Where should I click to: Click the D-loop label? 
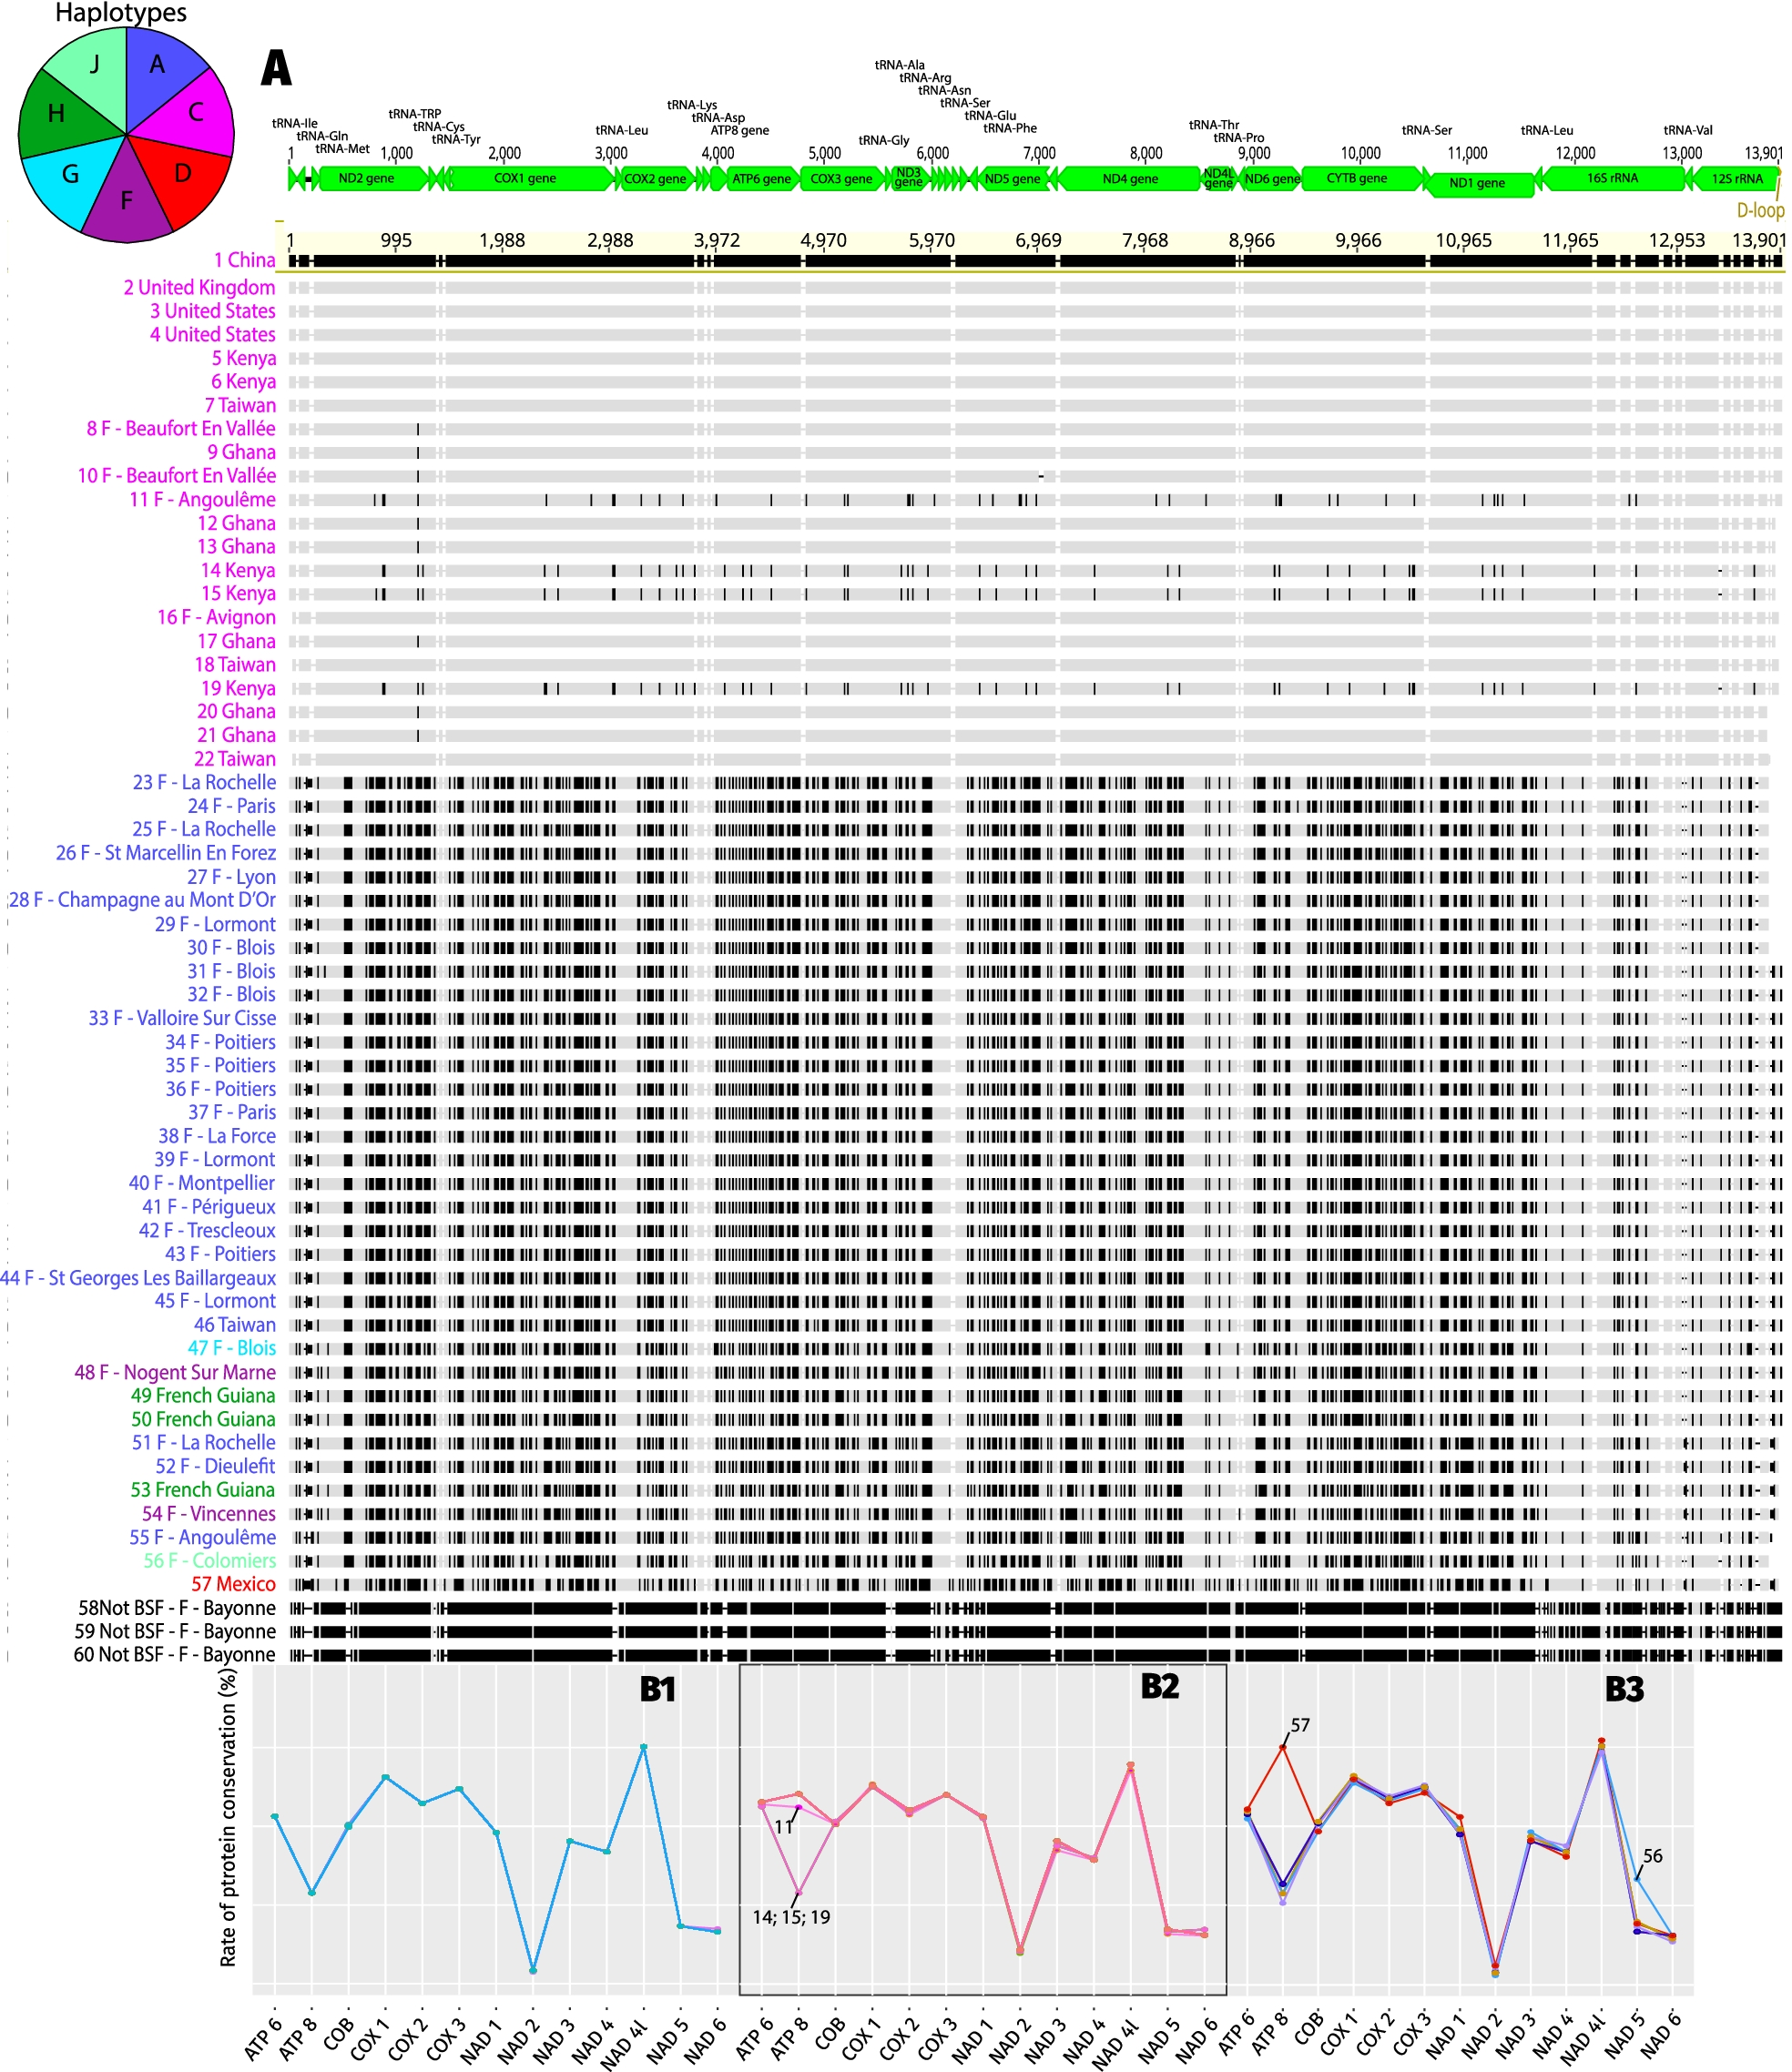(1760, 210)
